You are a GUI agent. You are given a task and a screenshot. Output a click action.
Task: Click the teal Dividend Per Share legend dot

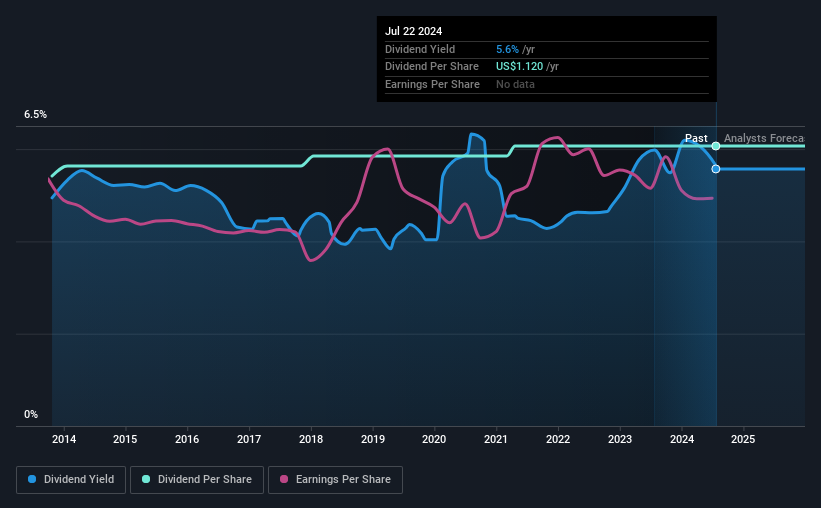(146, 479)
